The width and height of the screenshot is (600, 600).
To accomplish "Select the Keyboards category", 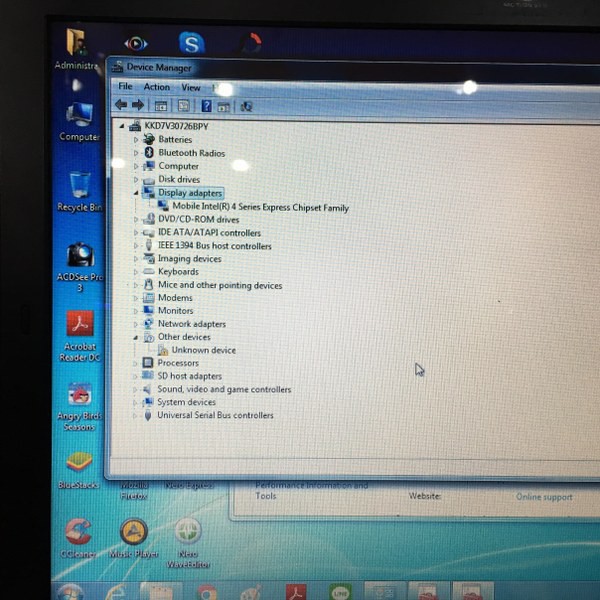I will [178, 272].
